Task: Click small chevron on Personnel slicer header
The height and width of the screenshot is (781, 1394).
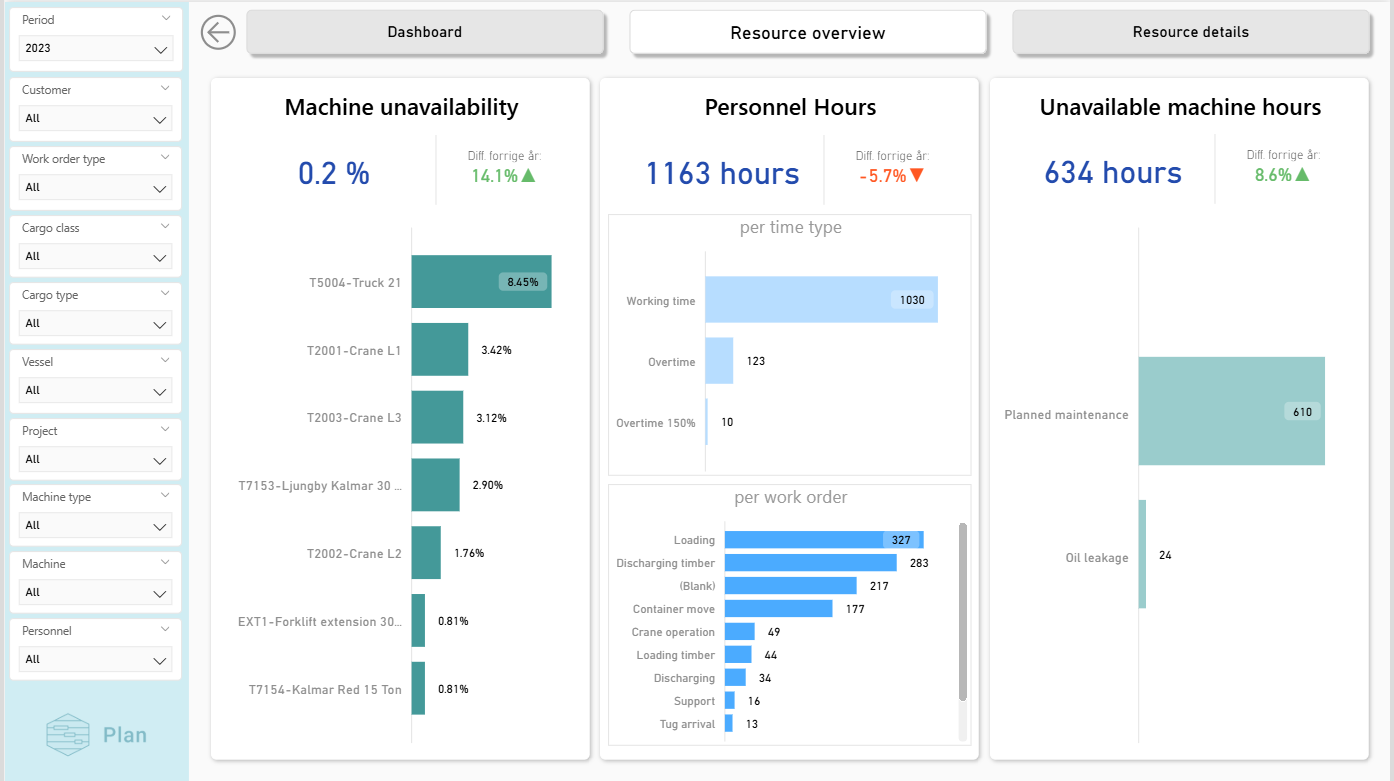Action: point(166,630)
